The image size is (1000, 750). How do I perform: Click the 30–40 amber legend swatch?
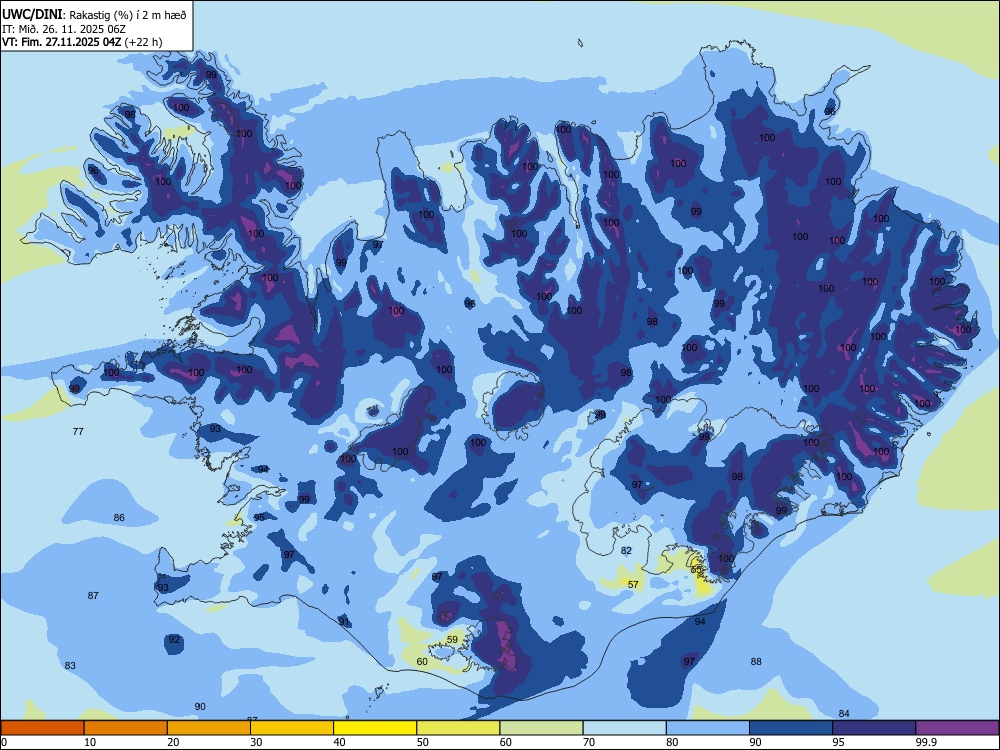point(292,728)
